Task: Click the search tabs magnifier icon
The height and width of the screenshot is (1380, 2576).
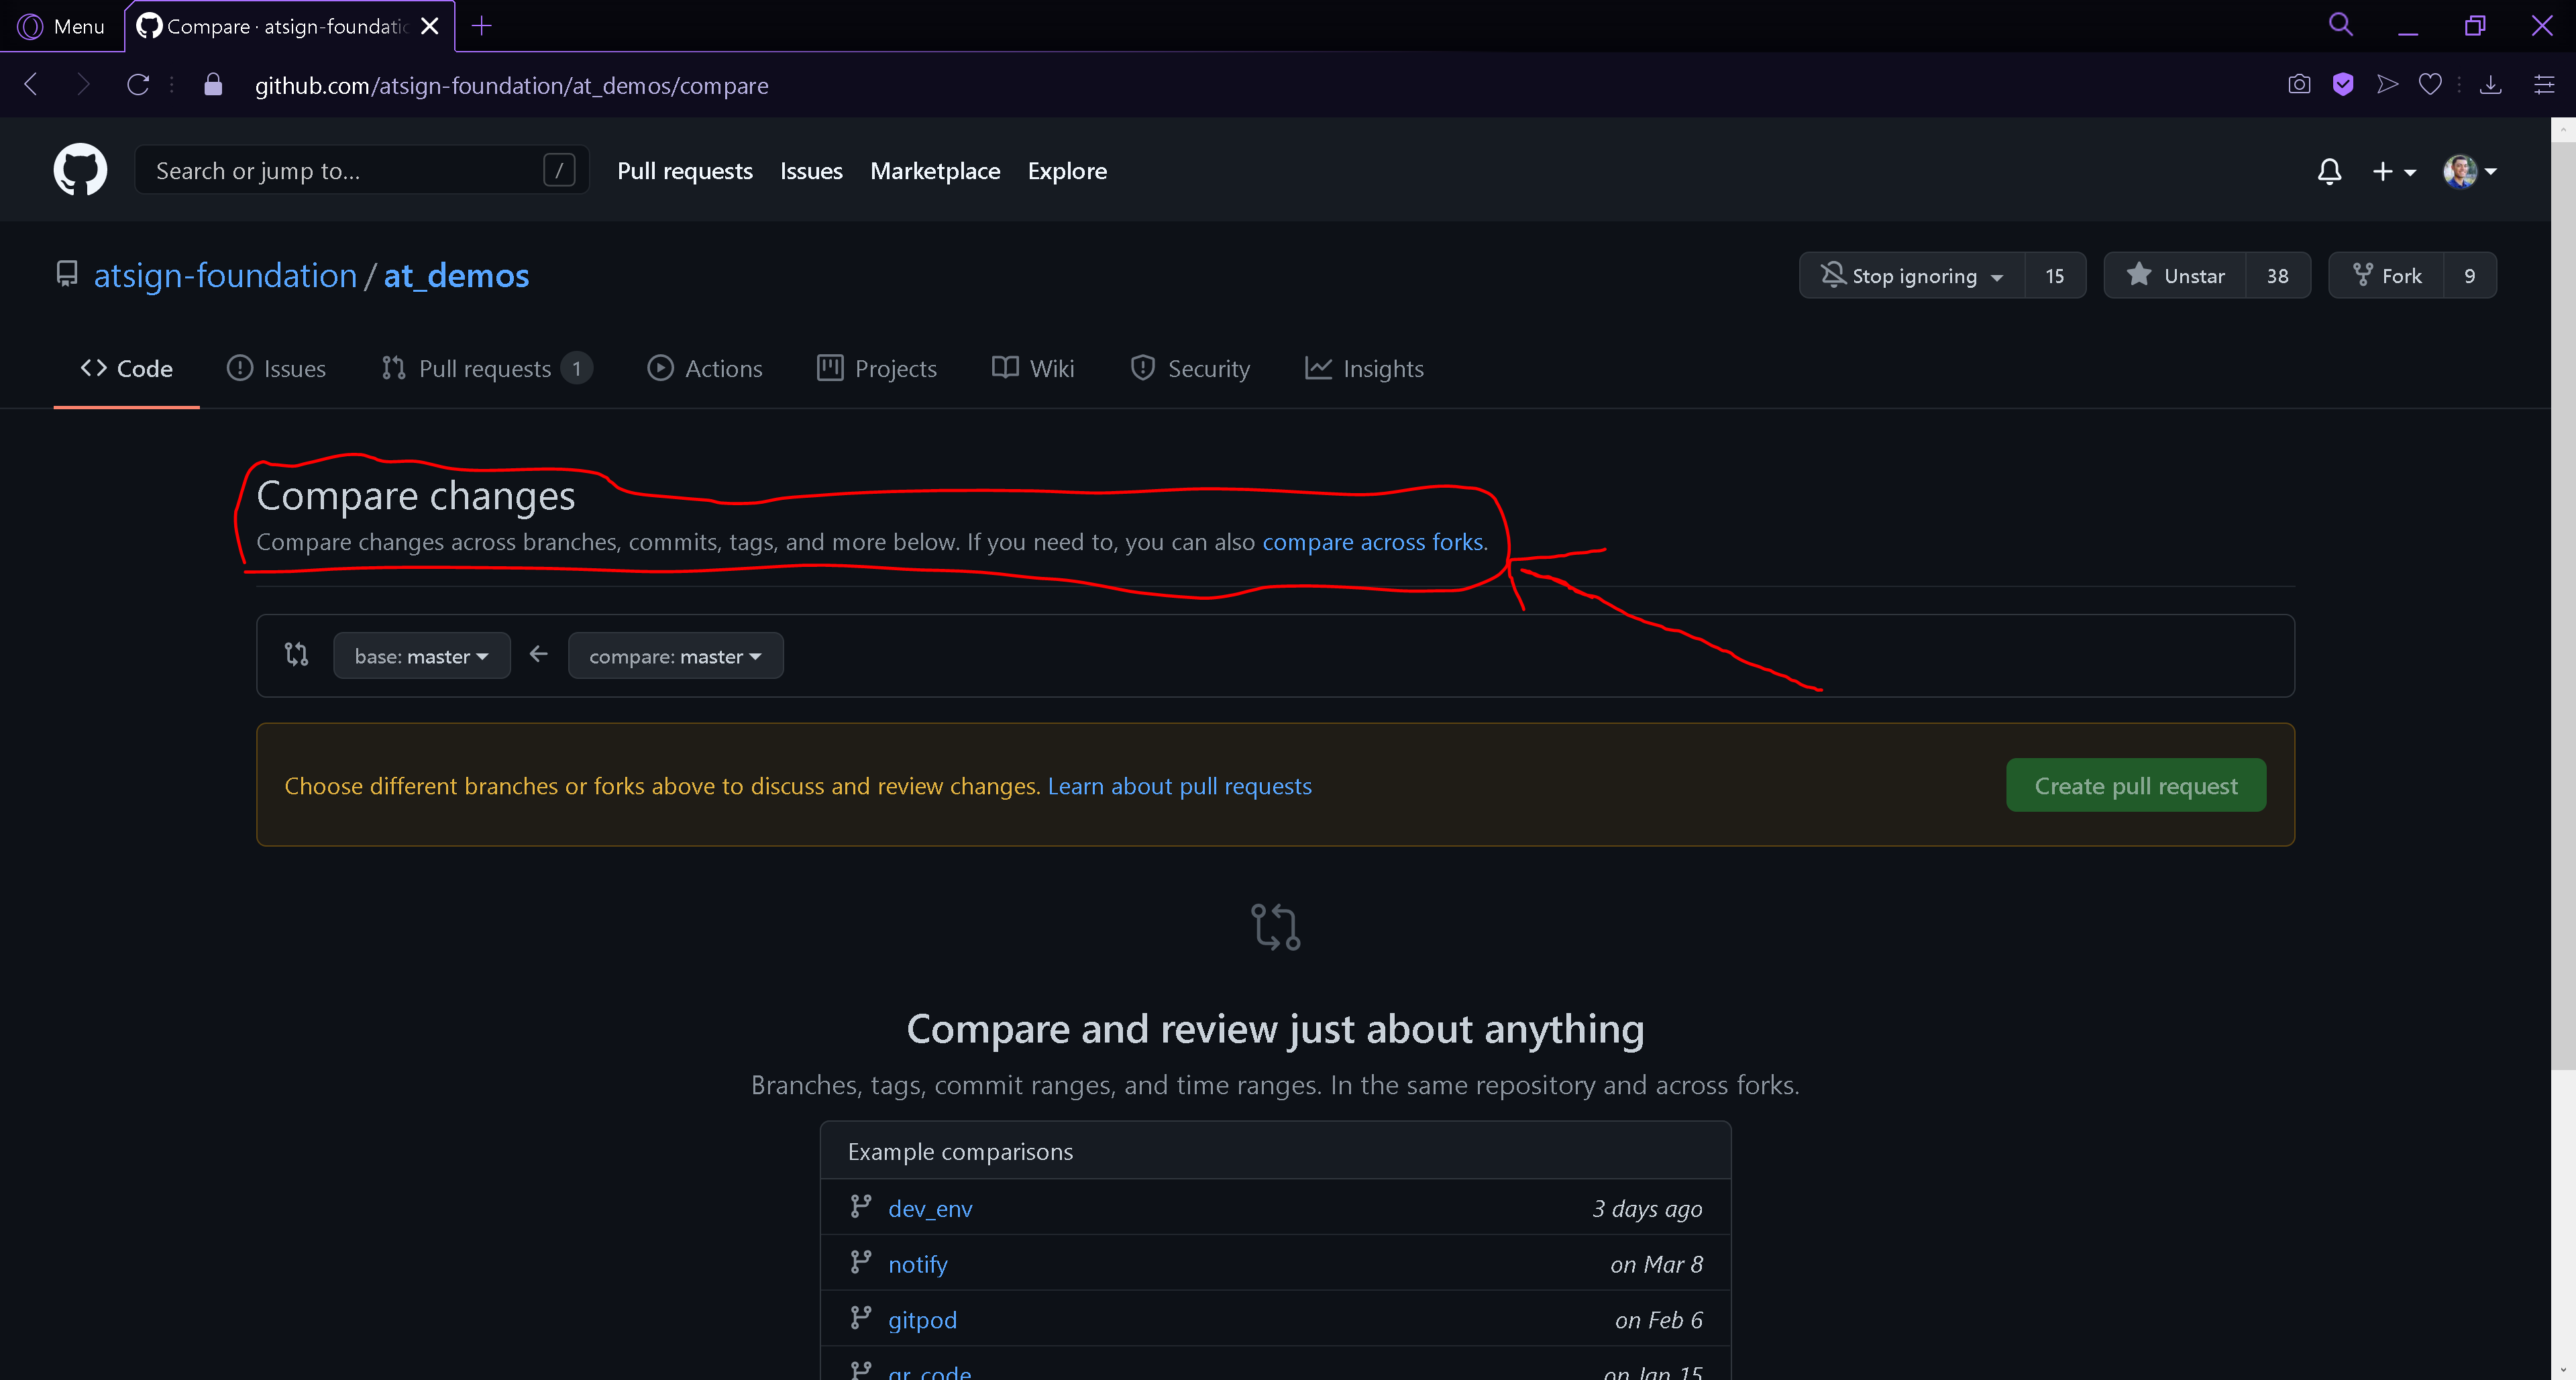Action: coord(2340,25)
